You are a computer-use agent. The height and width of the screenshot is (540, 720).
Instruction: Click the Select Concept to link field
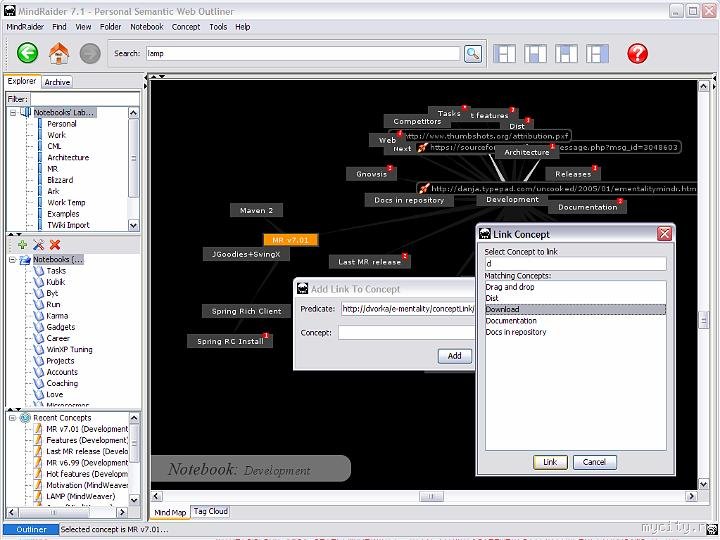pos(575,264)
